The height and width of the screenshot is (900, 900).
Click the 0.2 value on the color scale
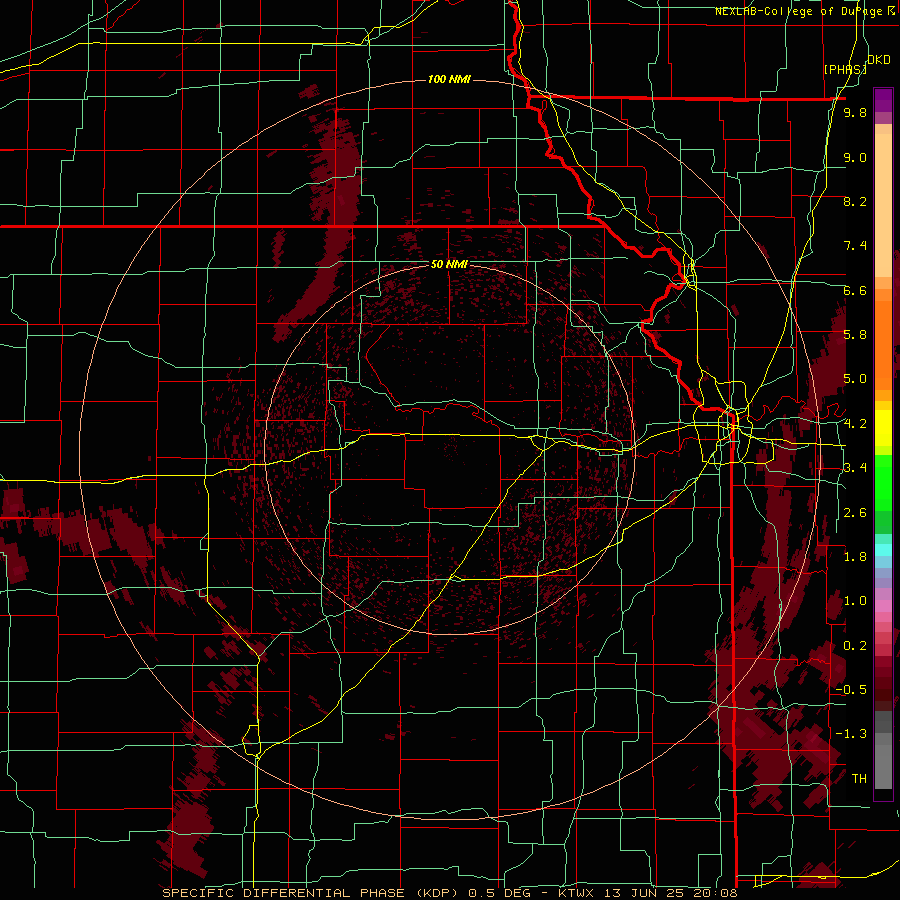click(x=855, y=646)
